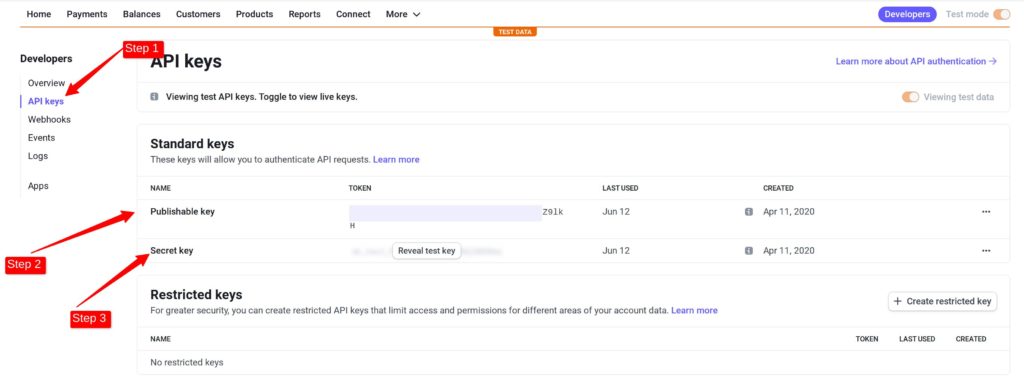The image size is (1024, 385).
Task: Click Jun 12 in Secret key row
Action: [616, 251]
